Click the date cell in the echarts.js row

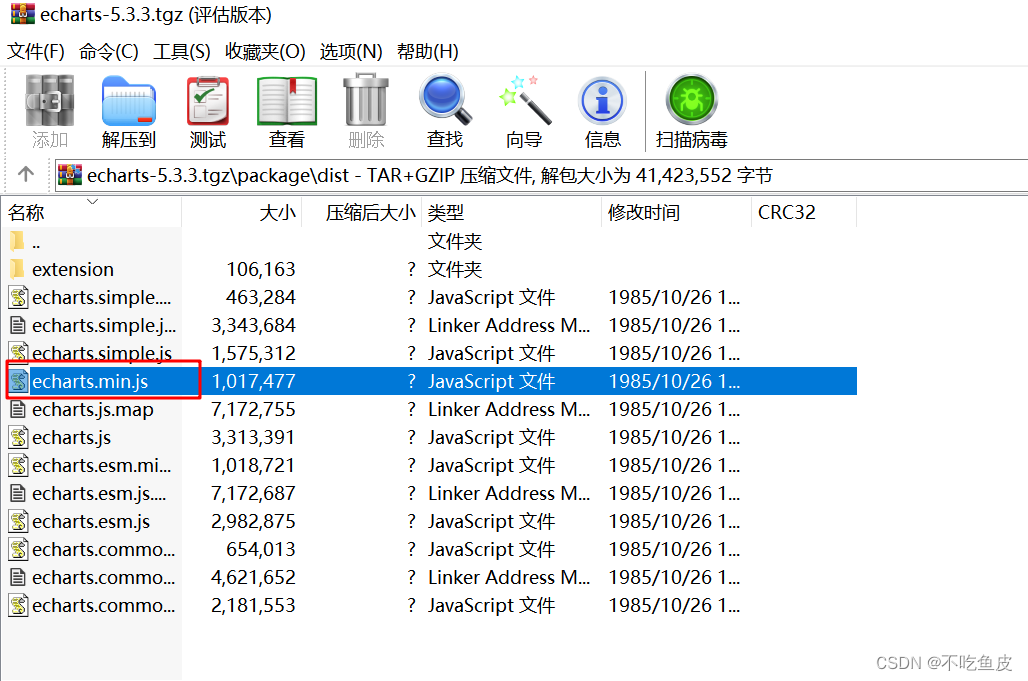point(674,437)
